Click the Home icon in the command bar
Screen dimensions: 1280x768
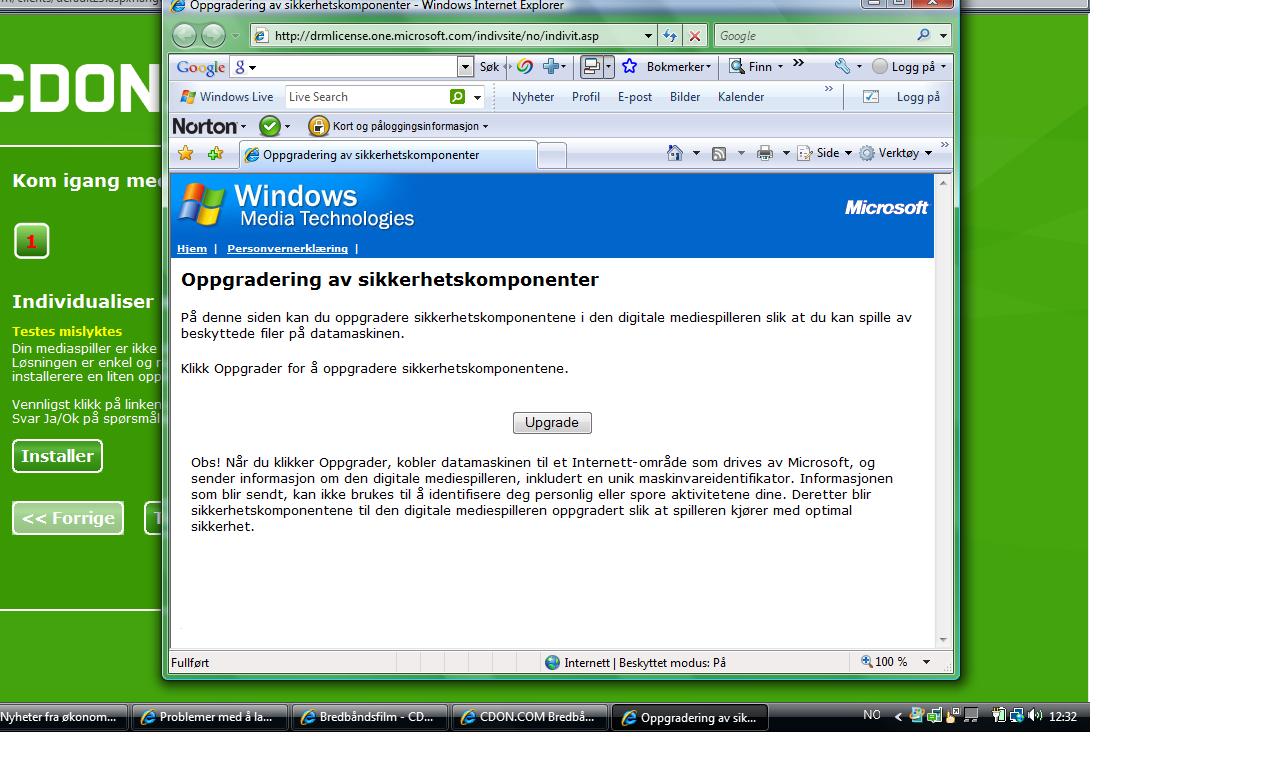click(x=675, y=153)
